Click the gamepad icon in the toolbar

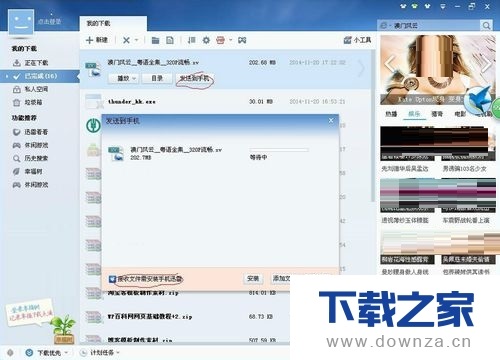(x=242, y=40)
